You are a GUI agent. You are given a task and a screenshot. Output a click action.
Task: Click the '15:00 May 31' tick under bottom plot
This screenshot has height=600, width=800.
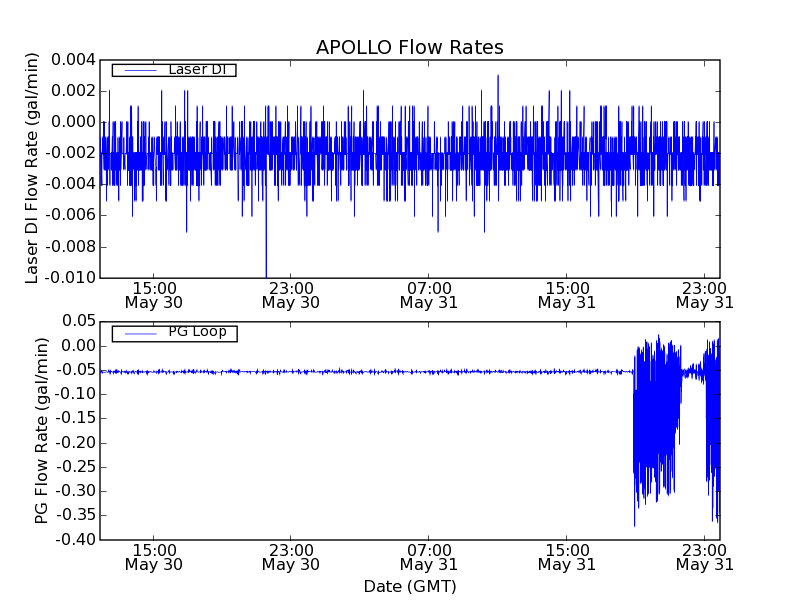coord(566,557)
